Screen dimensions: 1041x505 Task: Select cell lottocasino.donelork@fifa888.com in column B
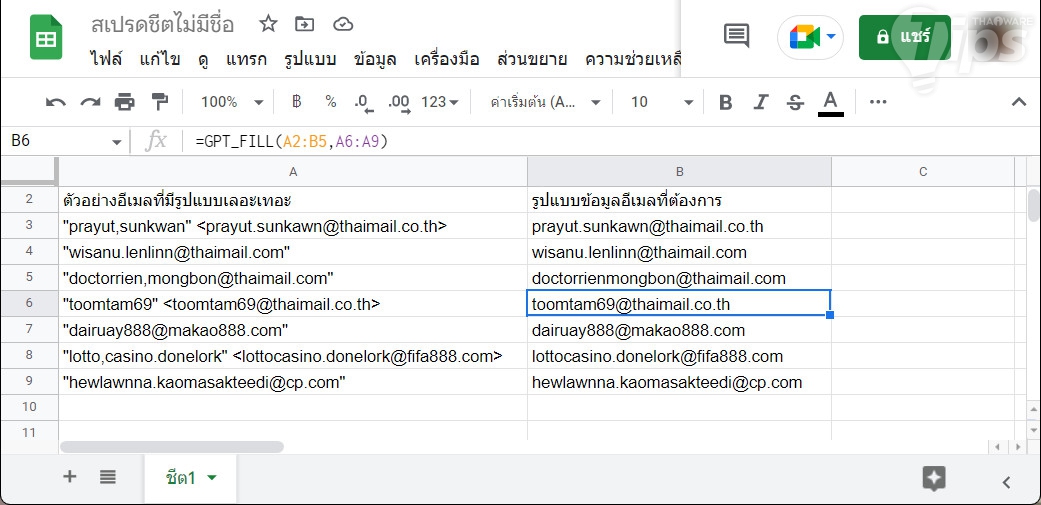pyautogui.click(x=679, y=356)
